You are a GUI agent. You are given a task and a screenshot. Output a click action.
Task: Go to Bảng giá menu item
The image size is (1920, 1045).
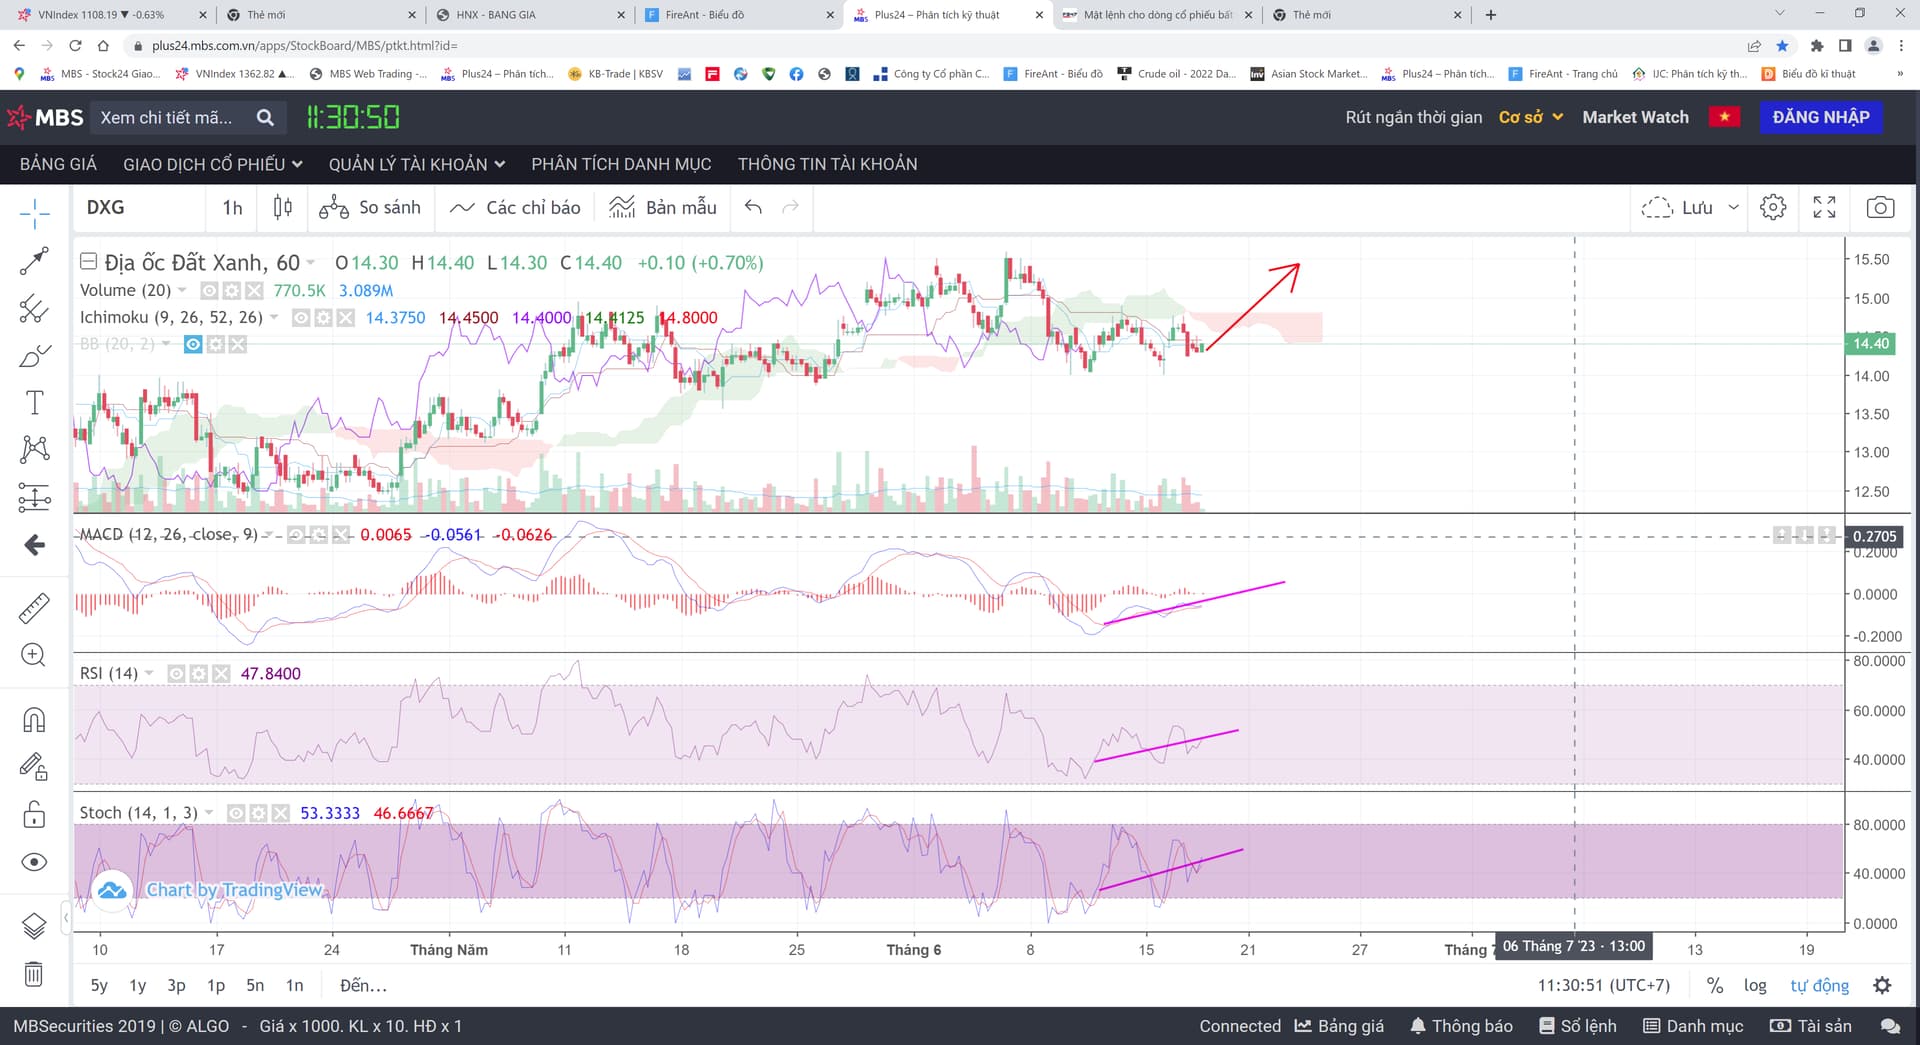tap(59, 164)
